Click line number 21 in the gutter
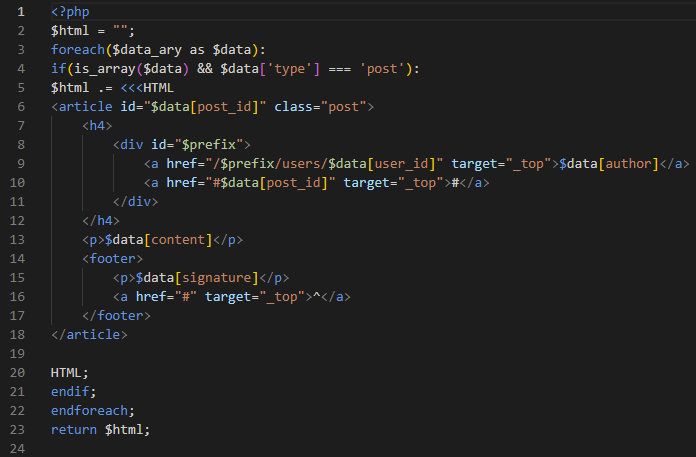This screenshot has width=696, height=457. [x=17, y=392]
